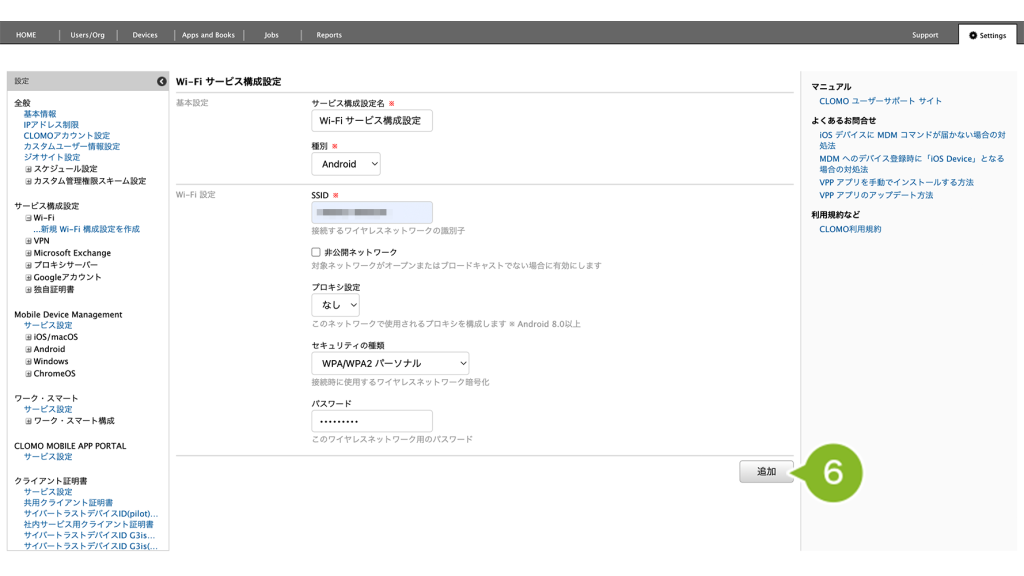Open CLOMO ユーザーサポート サイト link

[880, 101]
